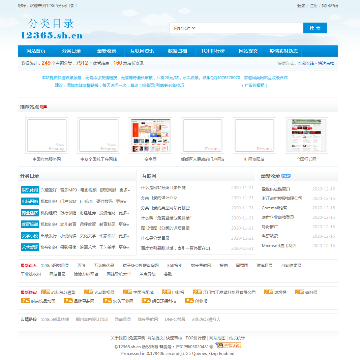This screenshot has width=360, height=360.
Task: Open the third blue navigation bar item
Action: (x=107, y=51)
